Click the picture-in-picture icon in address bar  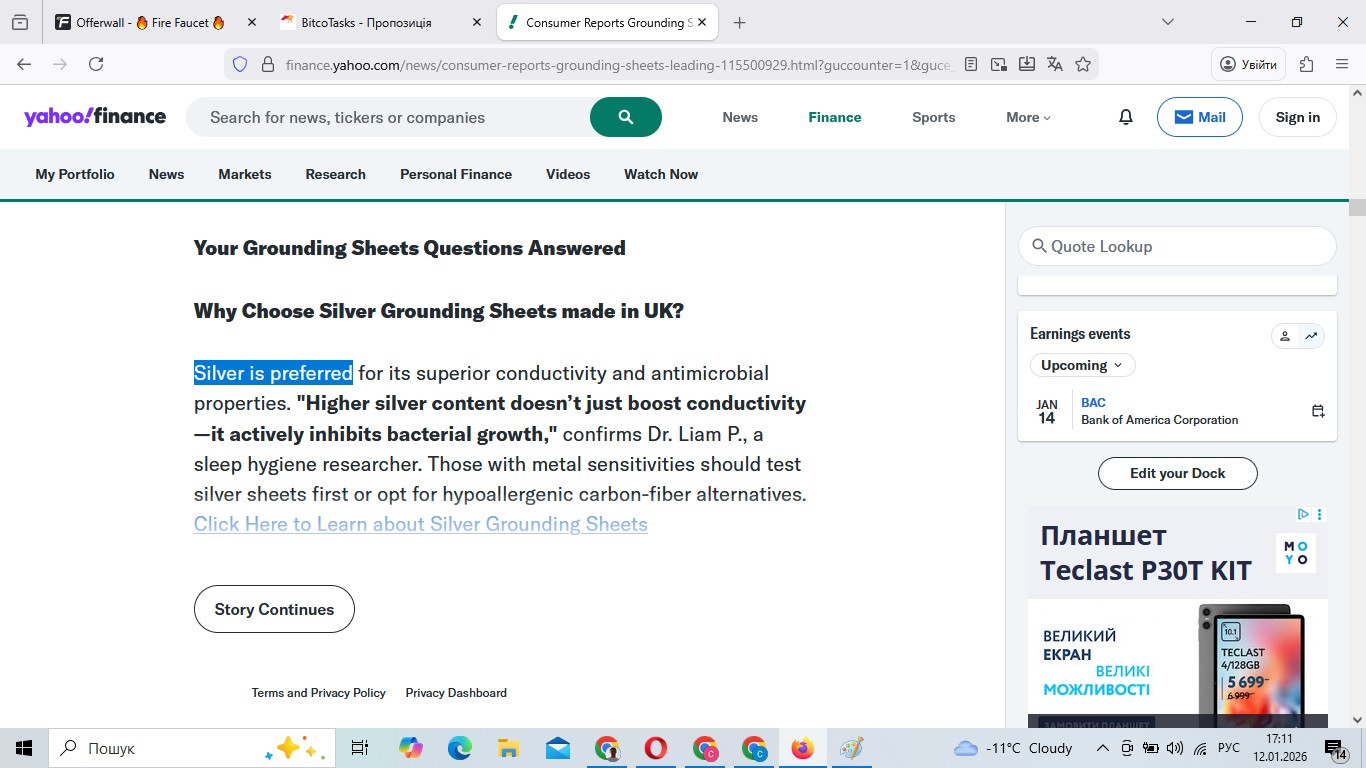(x=999, y=64)
